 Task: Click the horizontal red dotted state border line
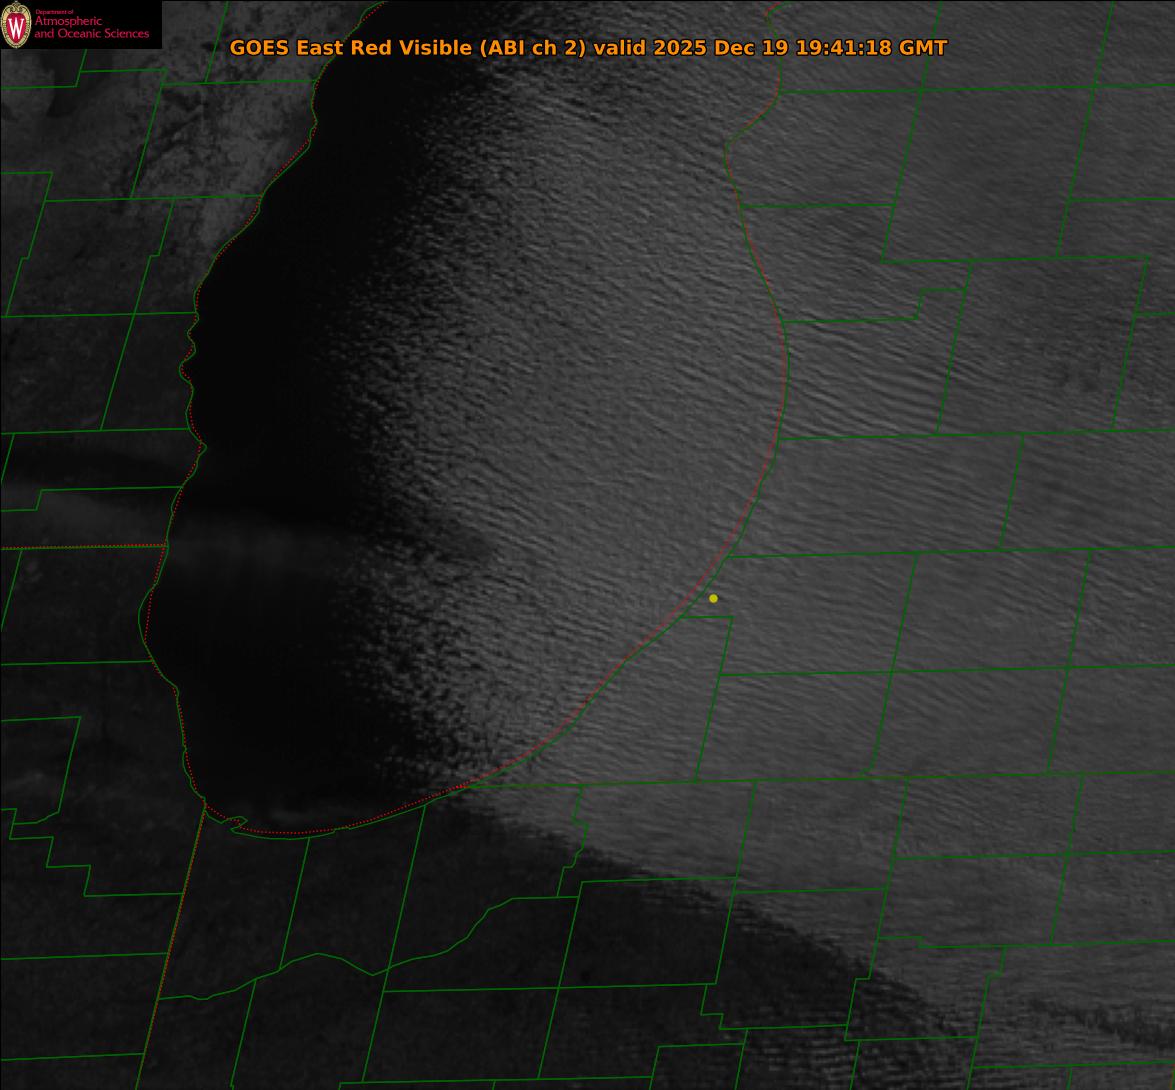click(x=80, y=547)
